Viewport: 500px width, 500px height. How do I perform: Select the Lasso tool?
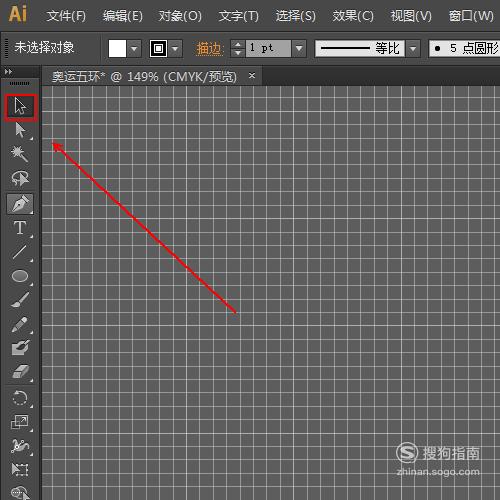click(20, 178)
